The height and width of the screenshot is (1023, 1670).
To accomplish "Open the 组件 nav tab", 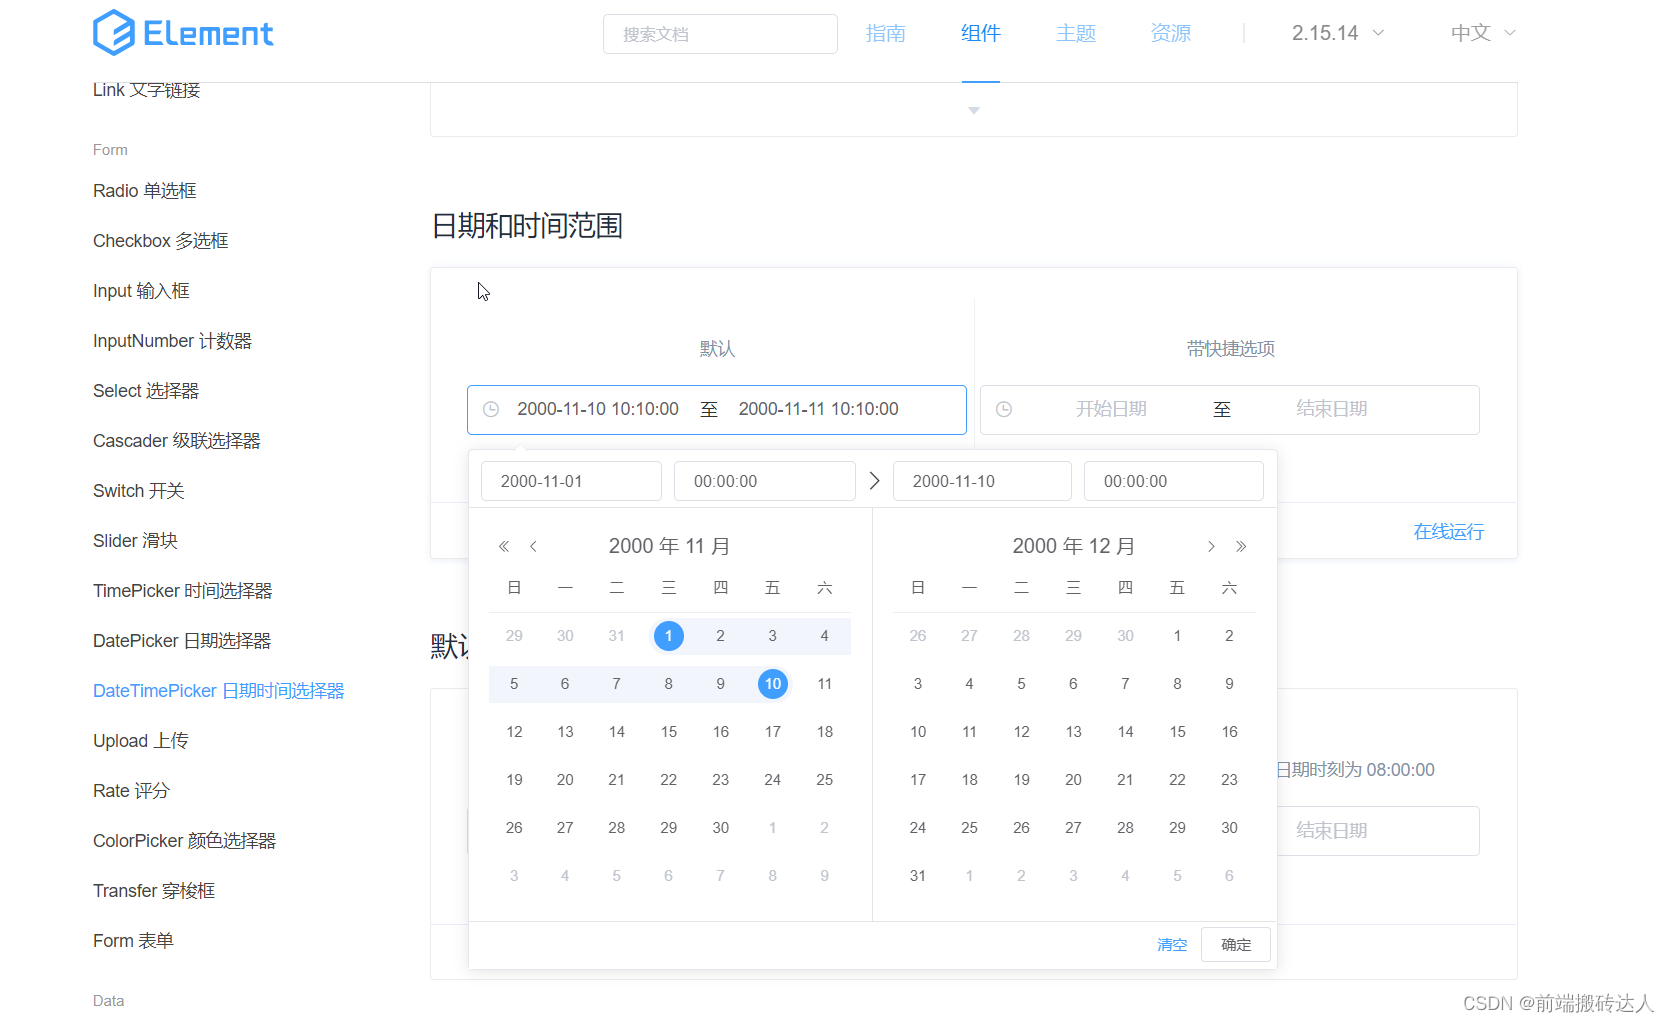I will (981, 33).
